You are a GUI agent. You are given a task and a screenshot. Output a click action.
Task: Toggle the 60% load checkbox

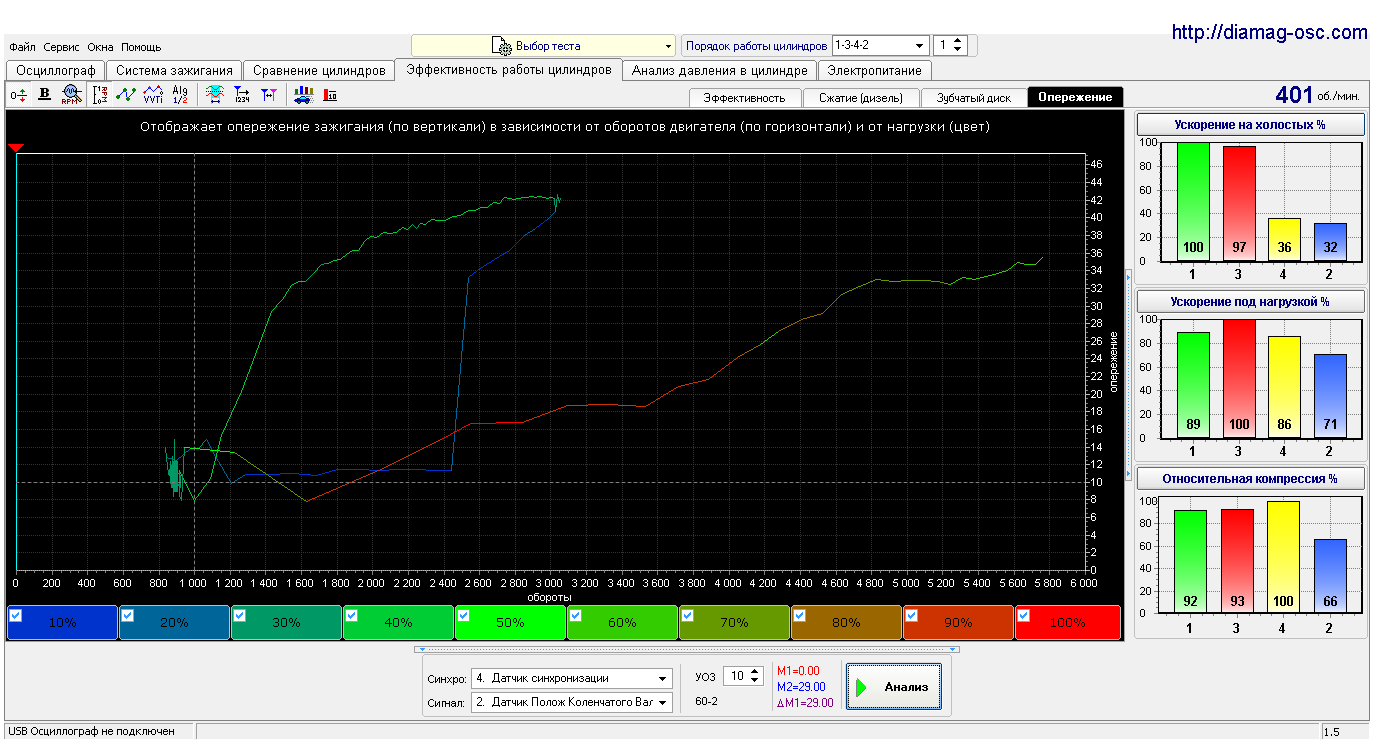point(575,616)
